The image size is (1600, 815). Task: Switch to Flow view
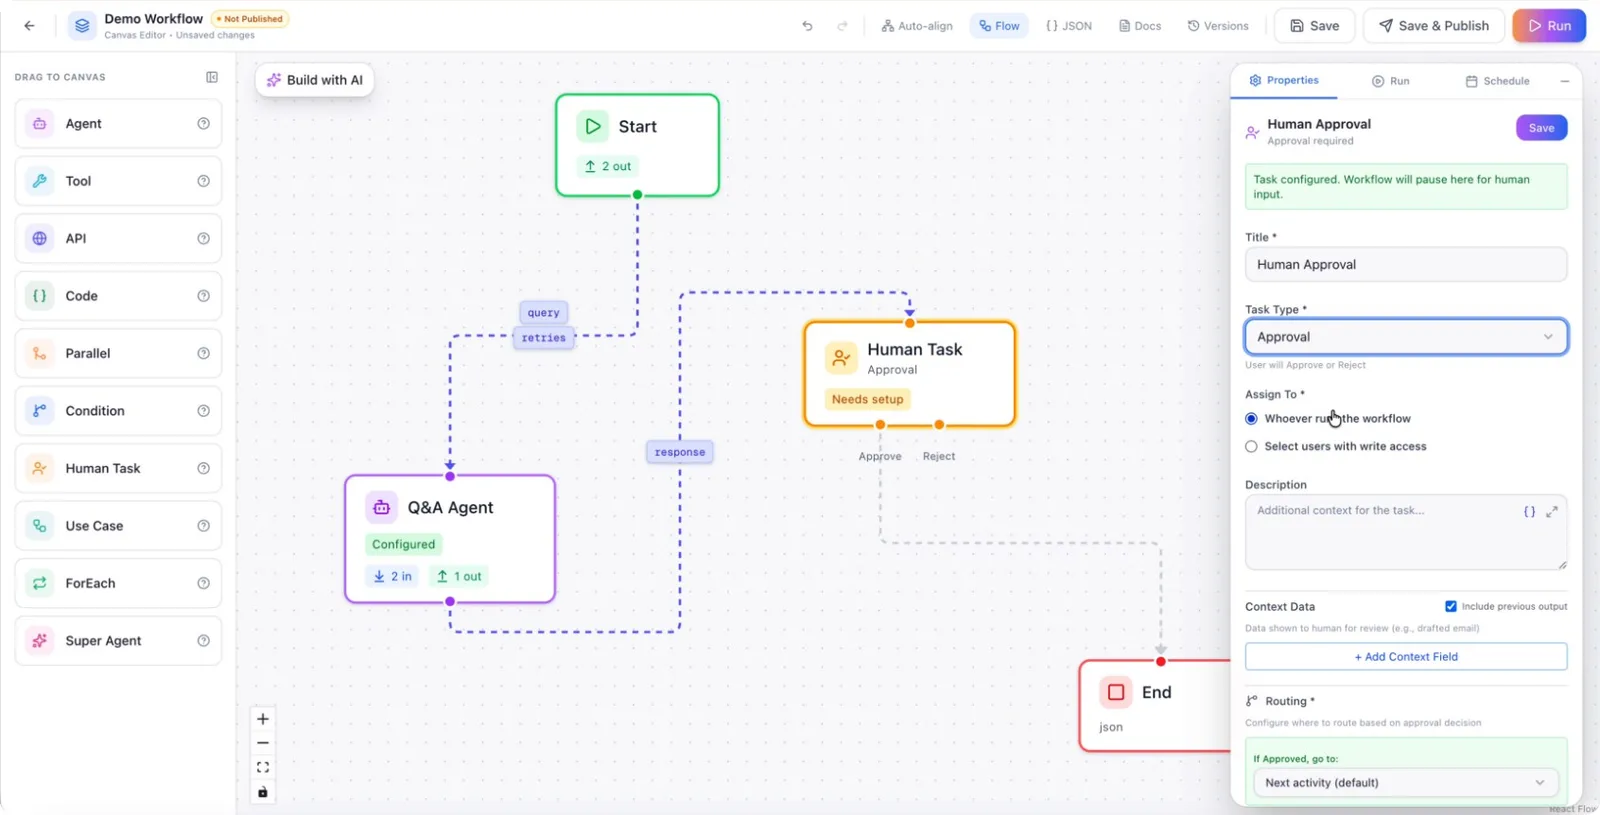pyautogui.click(x=999, y=26)
